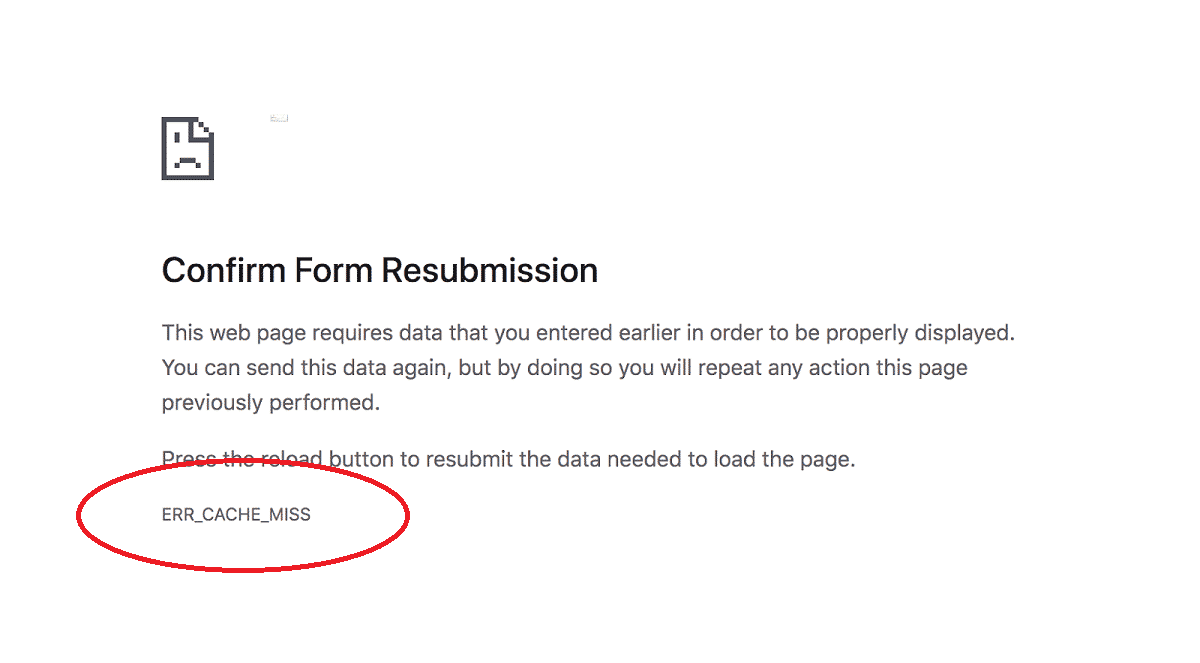Viewport: 1200px width, 663px height.
Task: Click the "Press the reload button" instruction line
Action: 508,460
